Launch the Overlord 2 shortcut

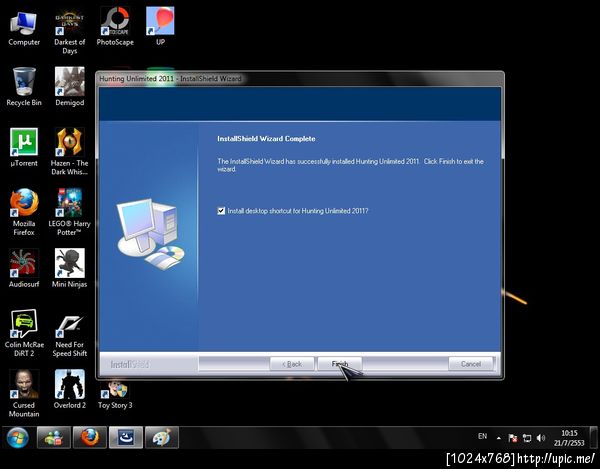70,389
